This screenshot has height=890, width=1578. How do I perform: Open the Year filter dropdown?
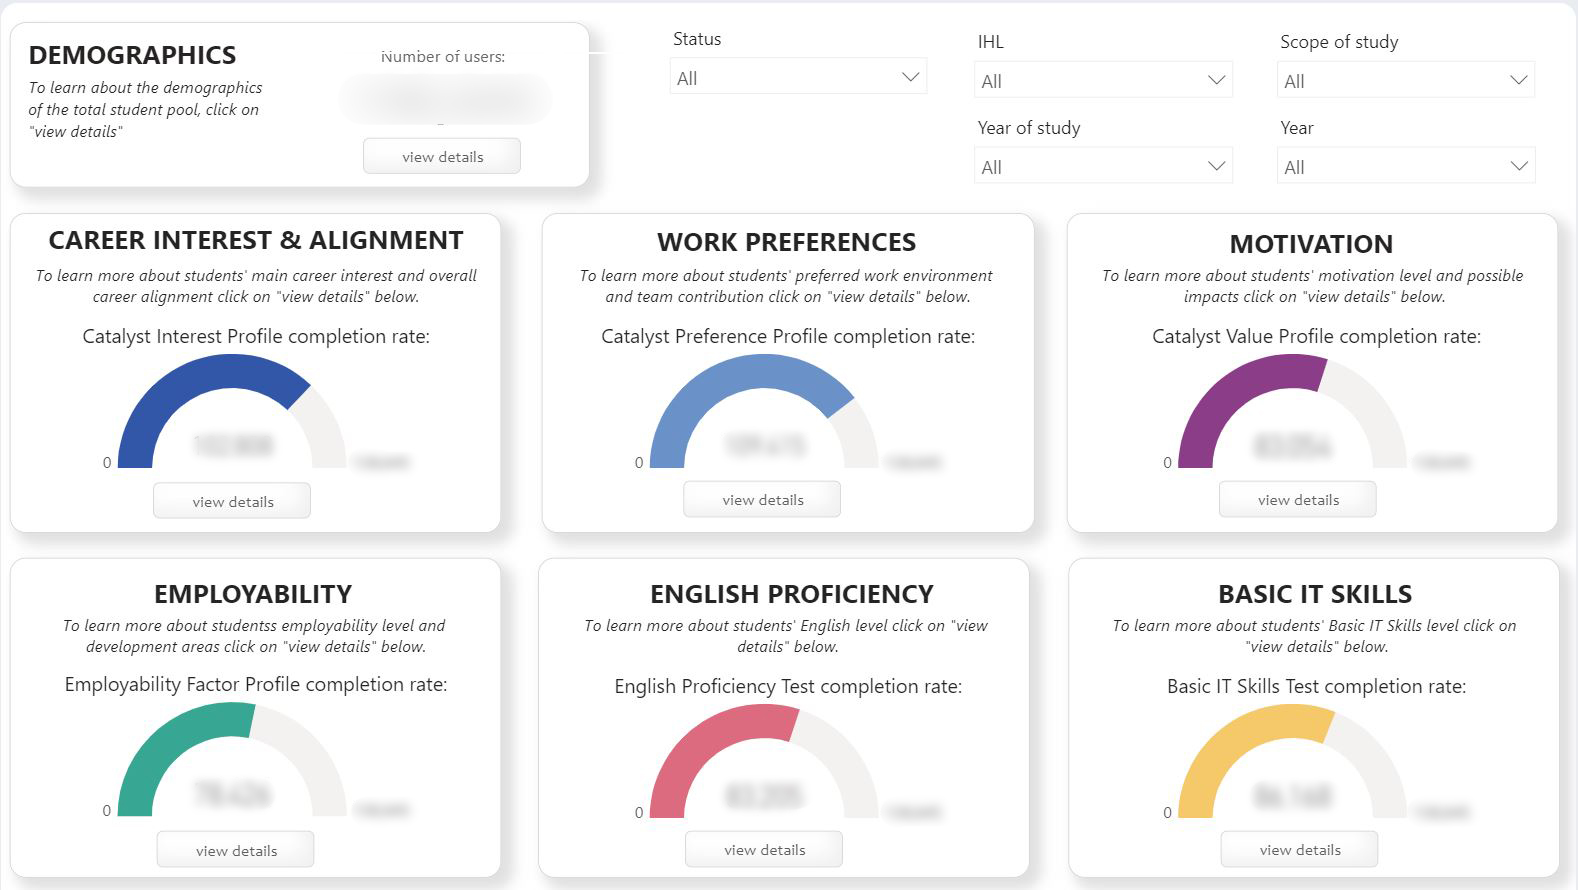tap(1405, 167)
